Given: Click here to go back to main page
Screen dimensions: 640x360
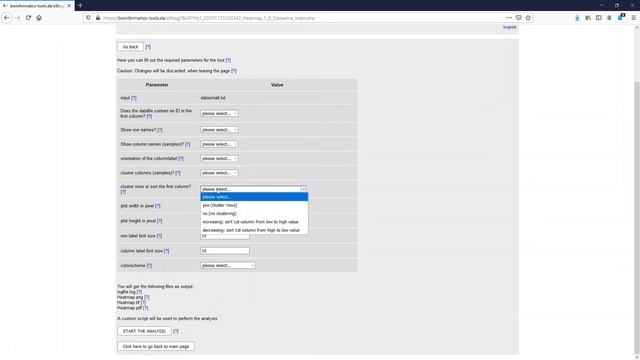Looking at the screenshot, I should click(156, 347).
